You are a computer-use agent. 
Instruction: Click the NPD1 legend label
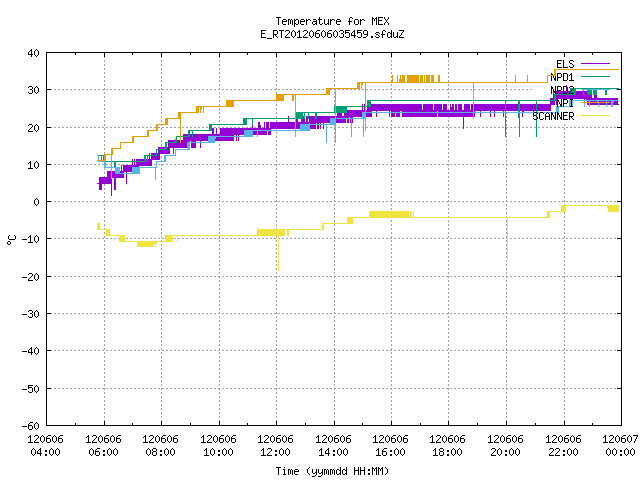[562, 77]
